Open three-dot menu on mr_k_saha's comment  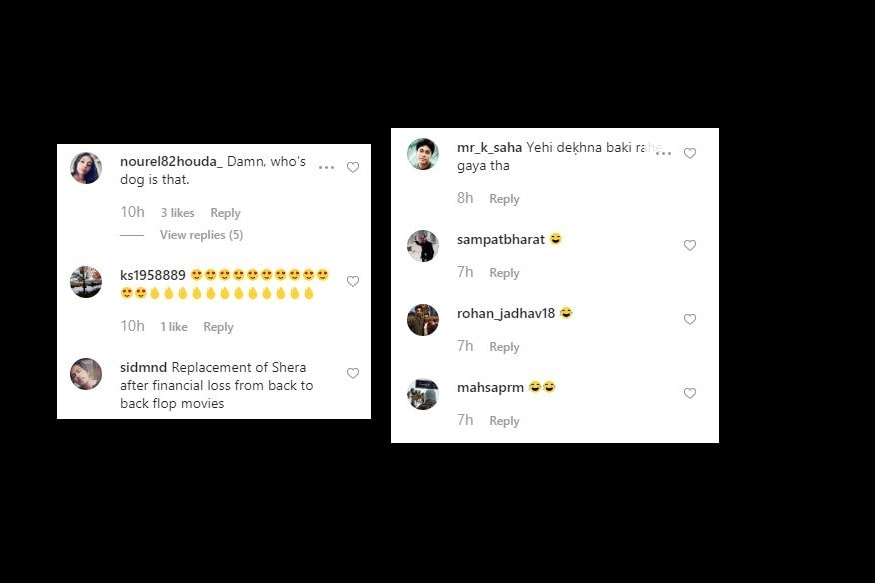tap(664, 153)
